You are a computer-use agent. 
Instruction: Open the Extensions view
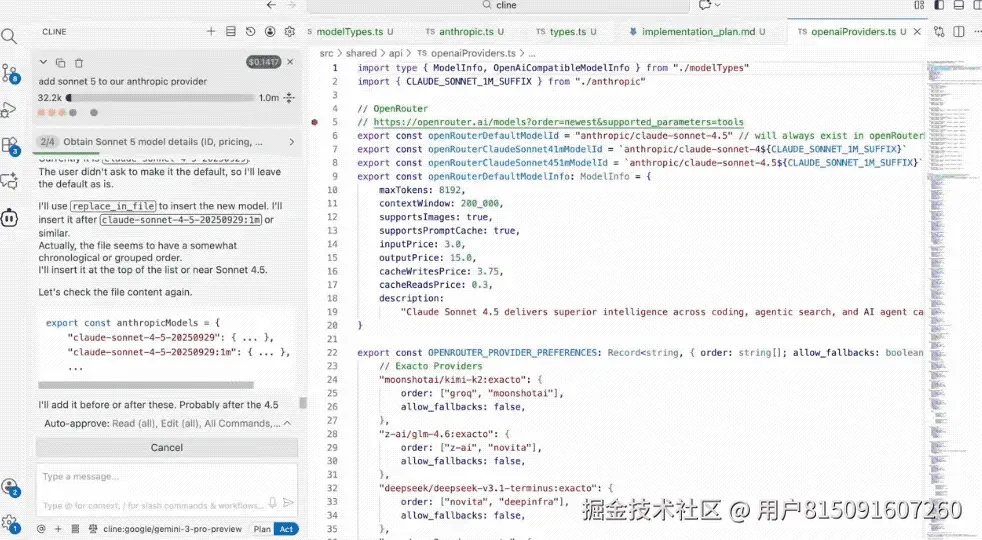[x=10, y=146]
